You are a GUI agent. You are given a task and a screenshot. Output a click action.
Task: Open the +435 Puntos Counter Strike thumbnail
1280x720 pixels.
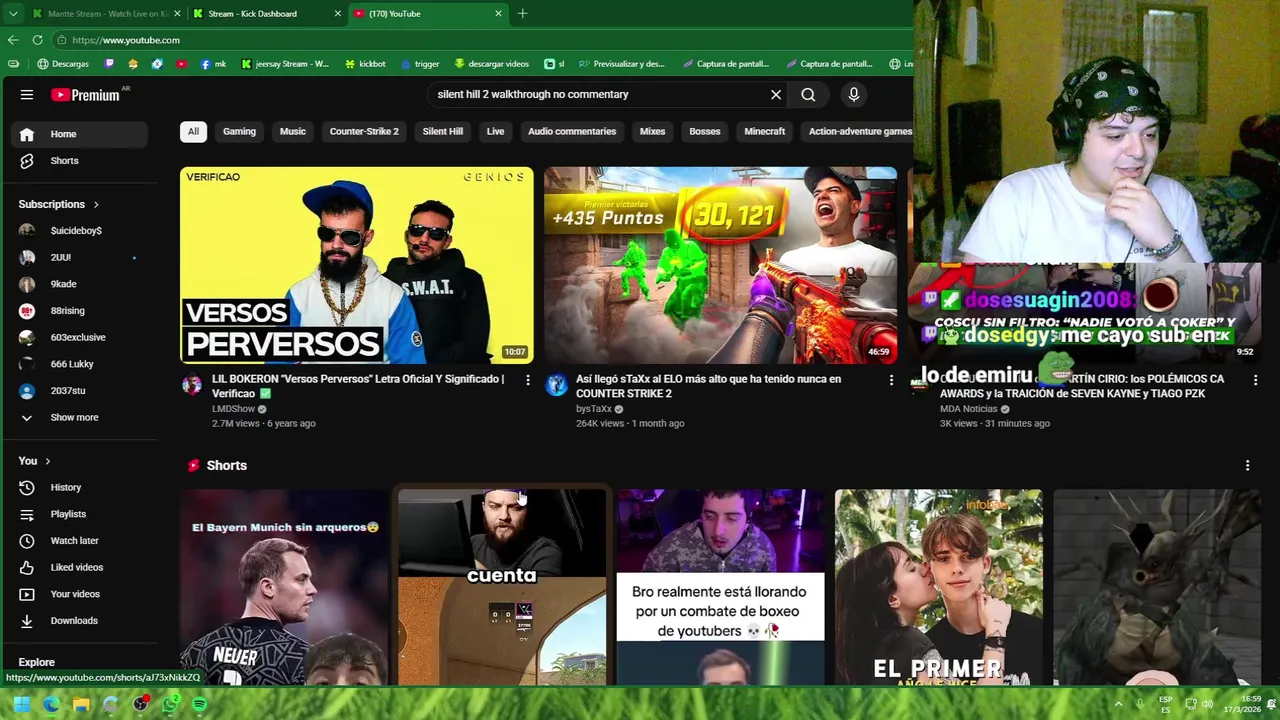(x=720, y=265)
